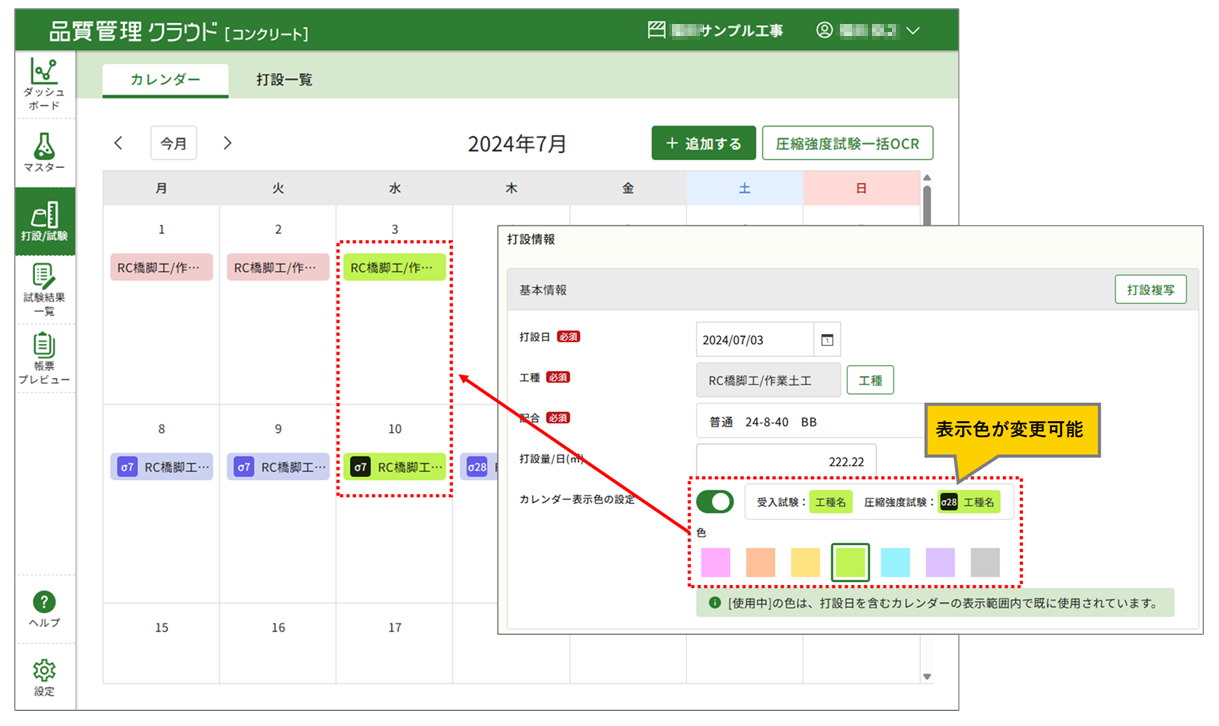Image resolution: width=1219 pixels, height=726 pixels.
Task: Click the 打設量/日 input field
Action: 786,460
